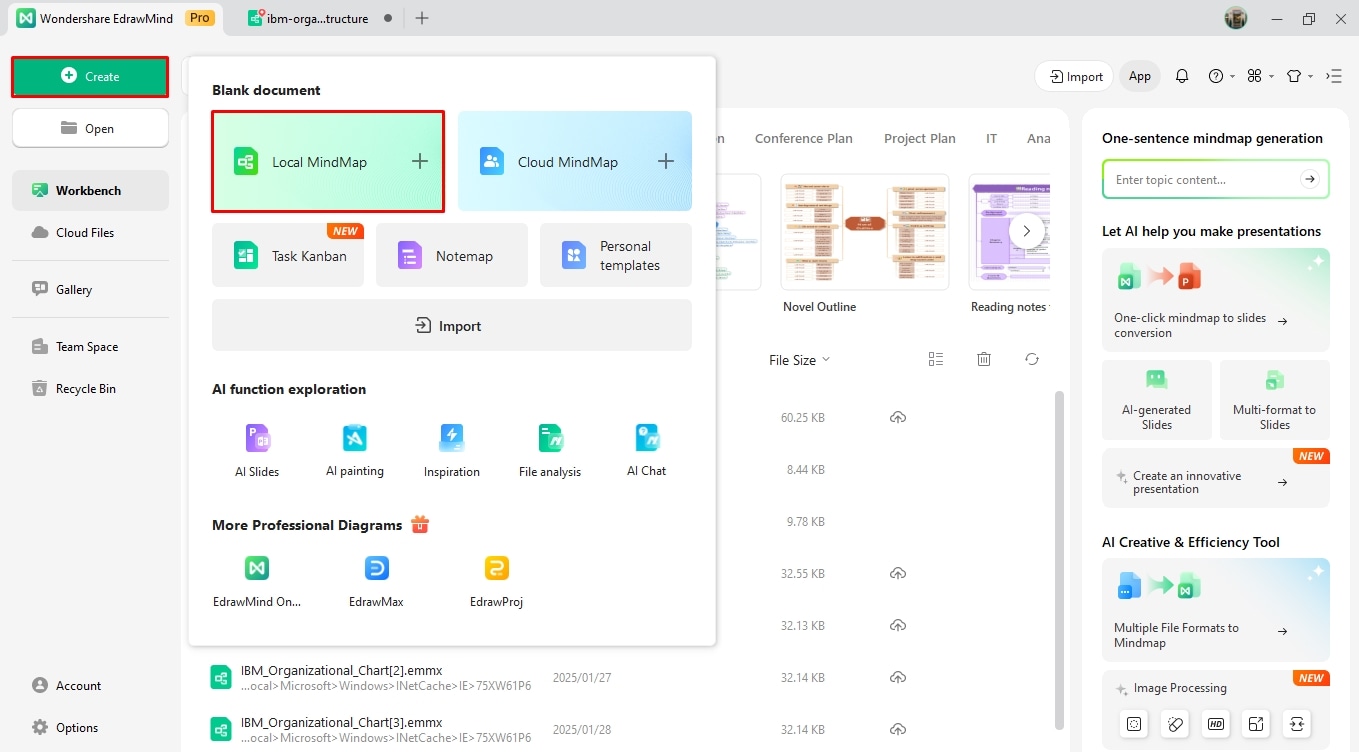Click the top-right Import button

click(x=1075, y=76)
